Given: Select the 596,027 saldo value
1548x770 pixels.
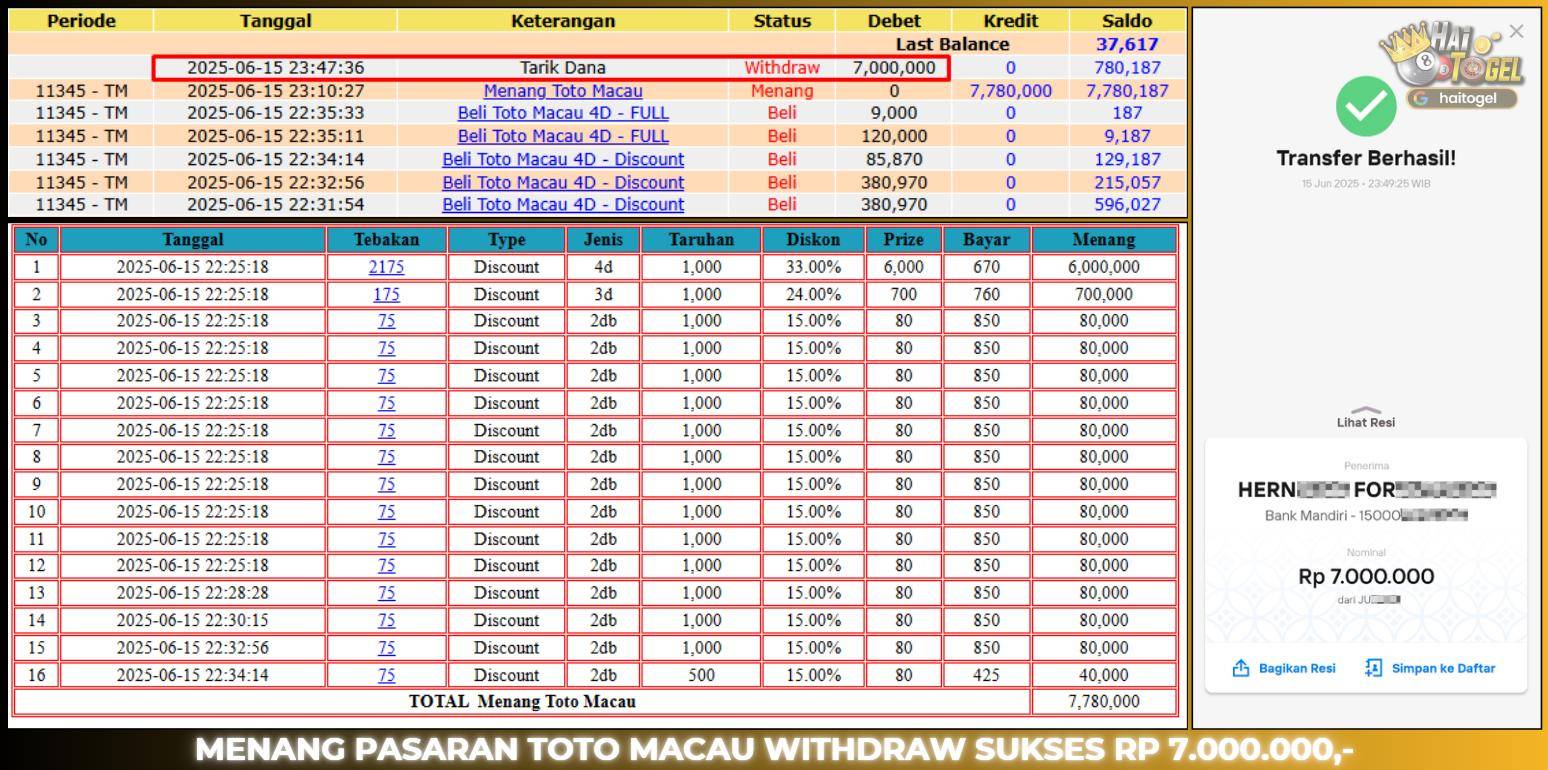Looking at the screenshot, I should point(1127,204).
